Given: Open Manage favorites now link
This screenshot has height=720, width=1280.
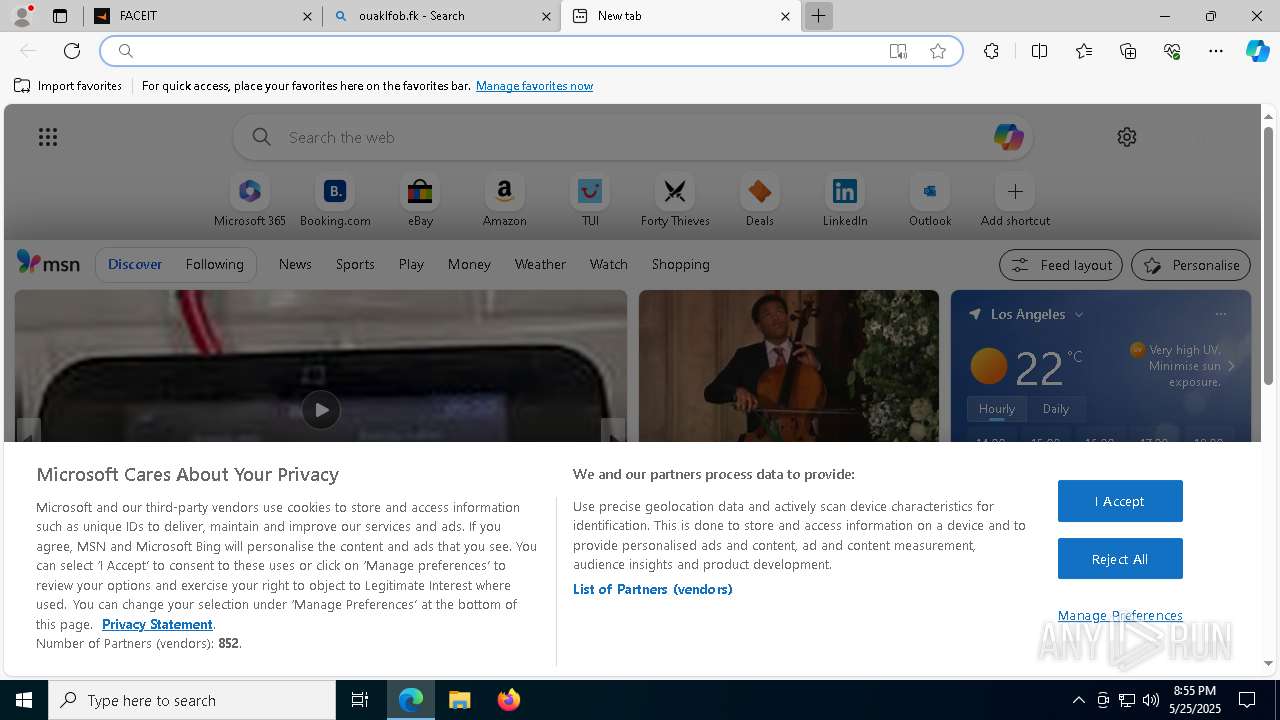Looking at the screenshot, I should pyautogui.click(x=534, y=86).
